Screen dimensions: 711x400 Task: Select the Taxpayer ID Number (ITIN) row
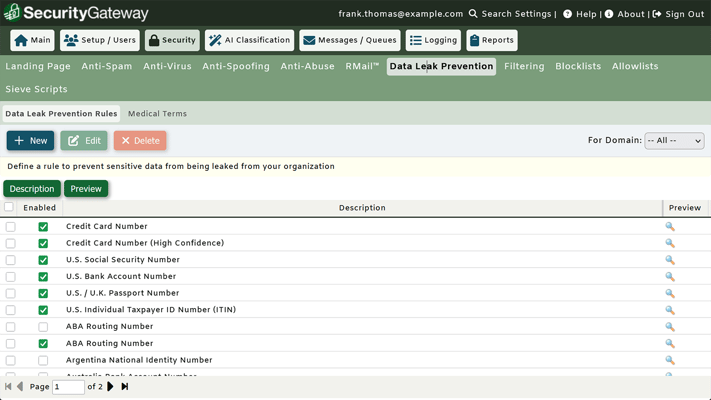coord(10,310)
